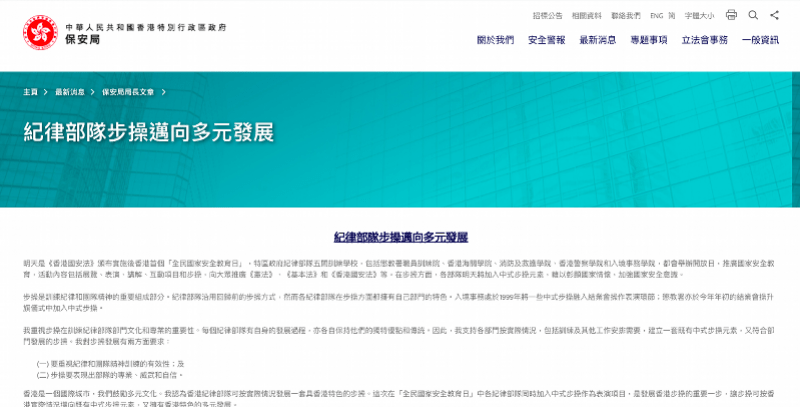The image size is (800, 407).
Task: Switch to Simplified Chinese 简
Action: click(x=672, y=16)
